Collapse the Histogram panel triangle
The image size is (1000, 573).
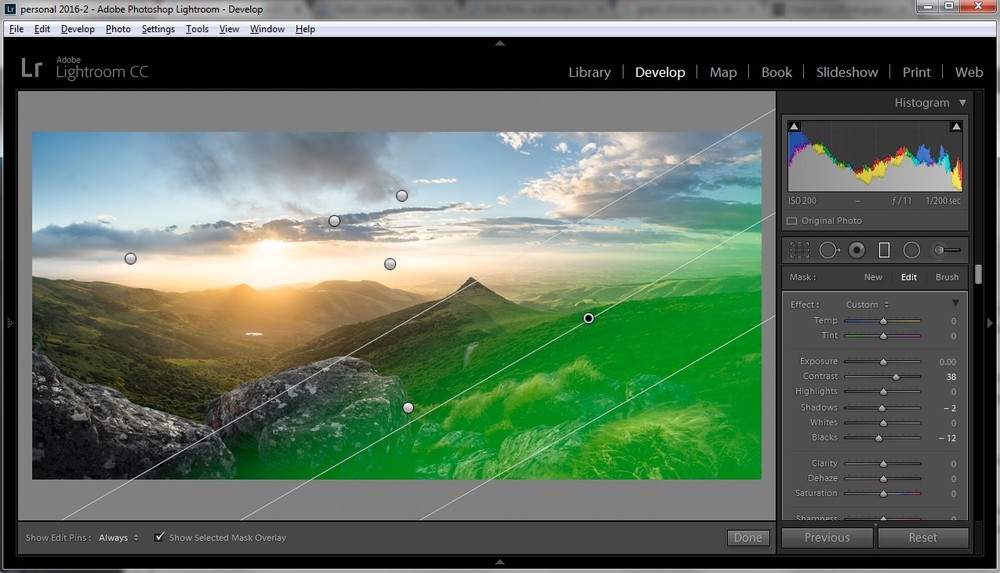(x=962, y=103)
